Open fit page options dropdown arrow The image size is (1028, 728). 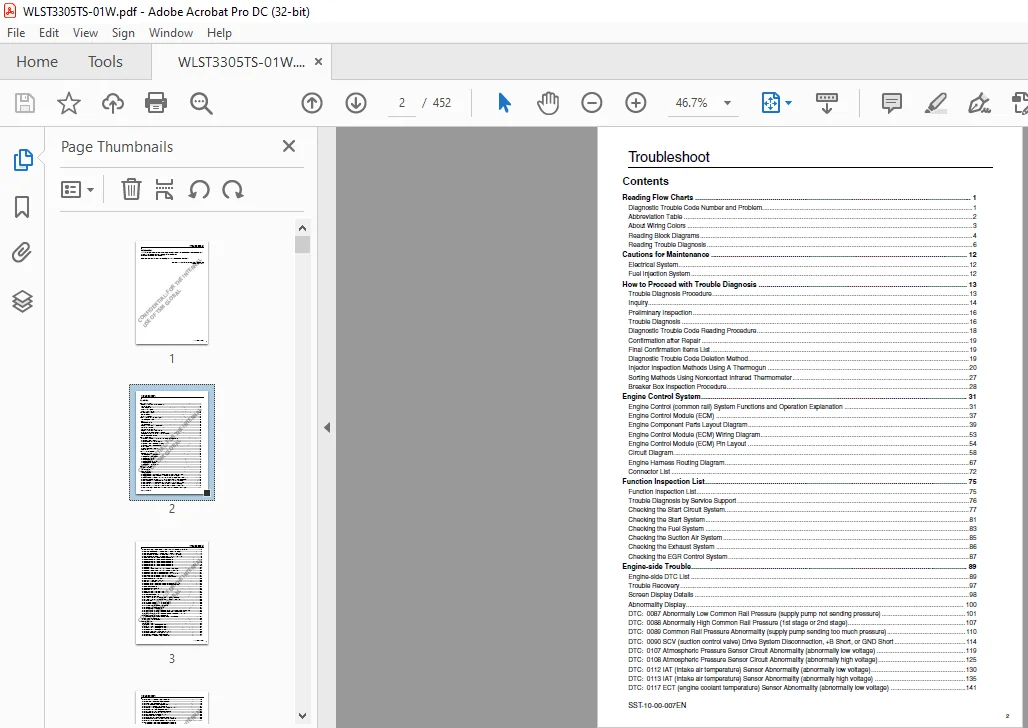[x=789, y=103]
